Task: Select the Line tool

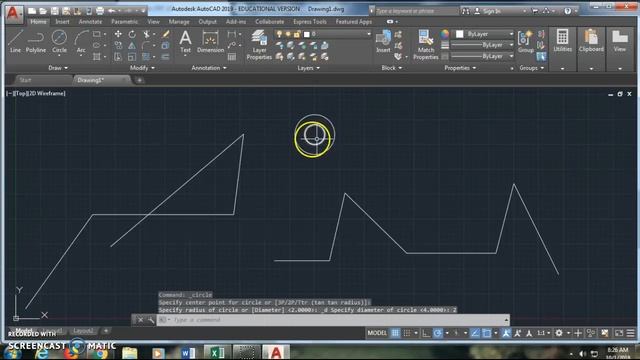Action: pos(15,41)
